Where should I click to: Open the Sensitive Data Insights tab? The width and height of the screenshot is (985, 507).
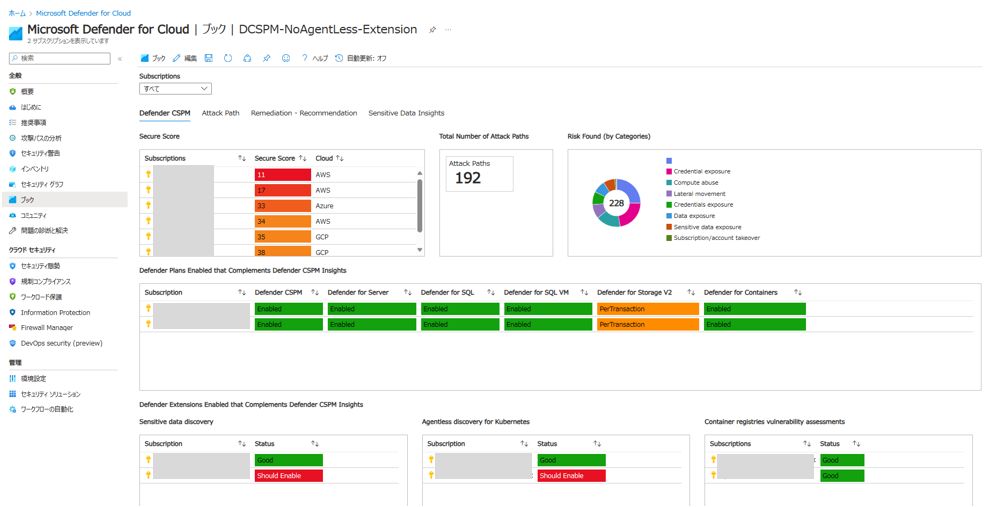(406, 113)
